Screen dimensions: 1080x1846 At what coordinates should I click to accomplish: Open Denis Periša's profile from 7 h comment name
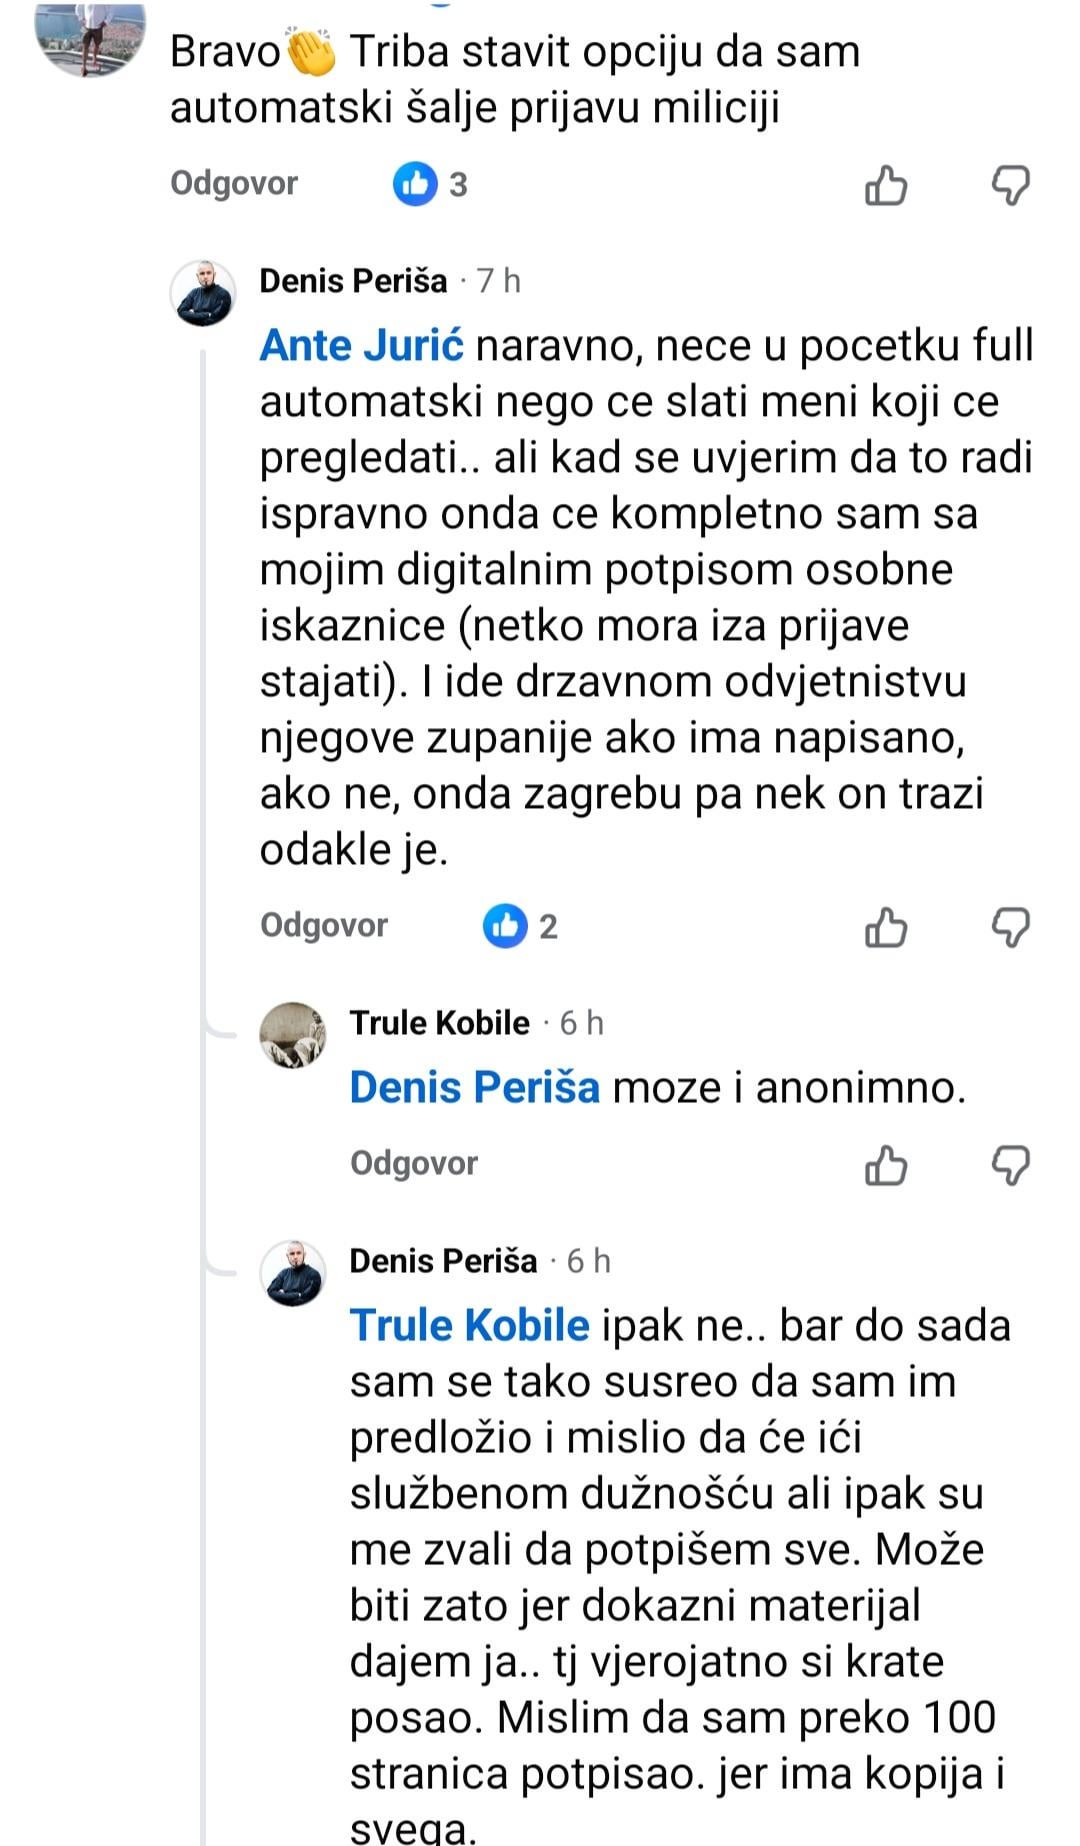[353, 281]
